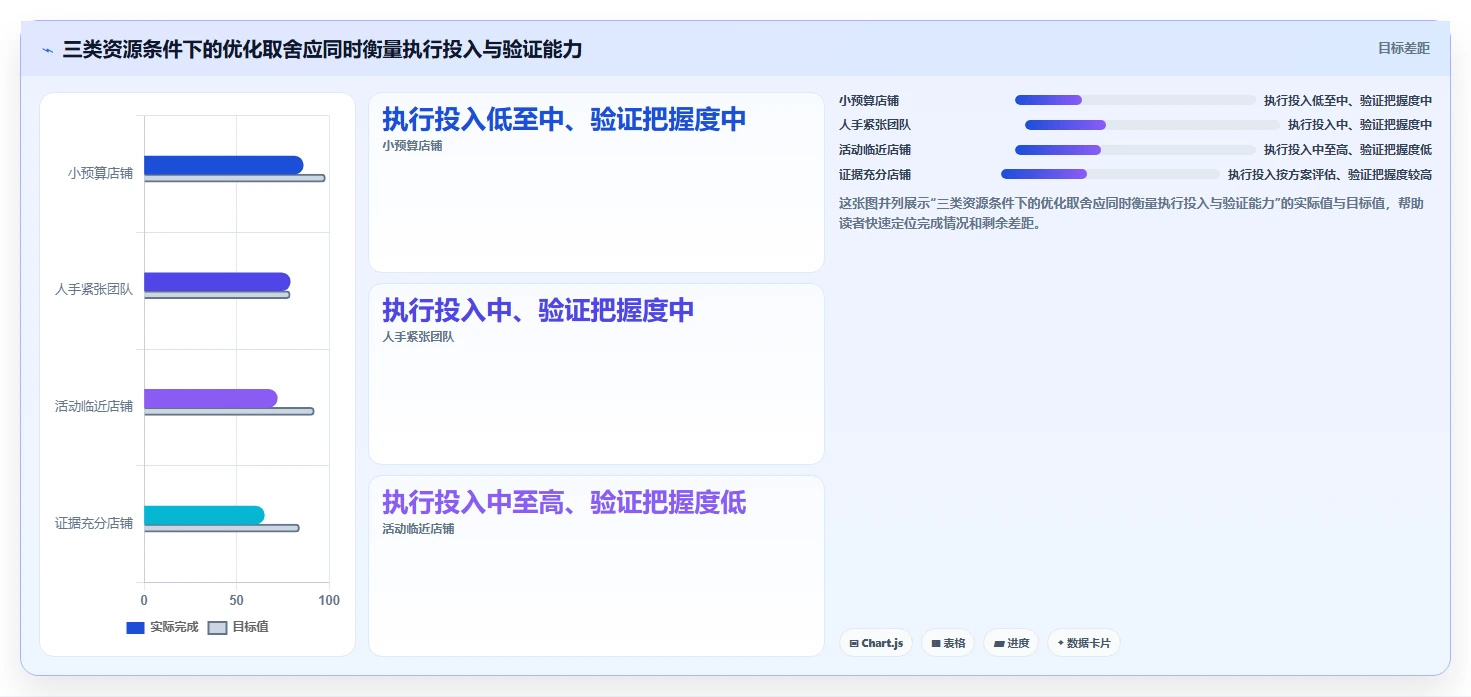Click the 活动临近店铺 chart axis label
The width and height of the screenshot is (1471, 697).
[x=94, y=406]
